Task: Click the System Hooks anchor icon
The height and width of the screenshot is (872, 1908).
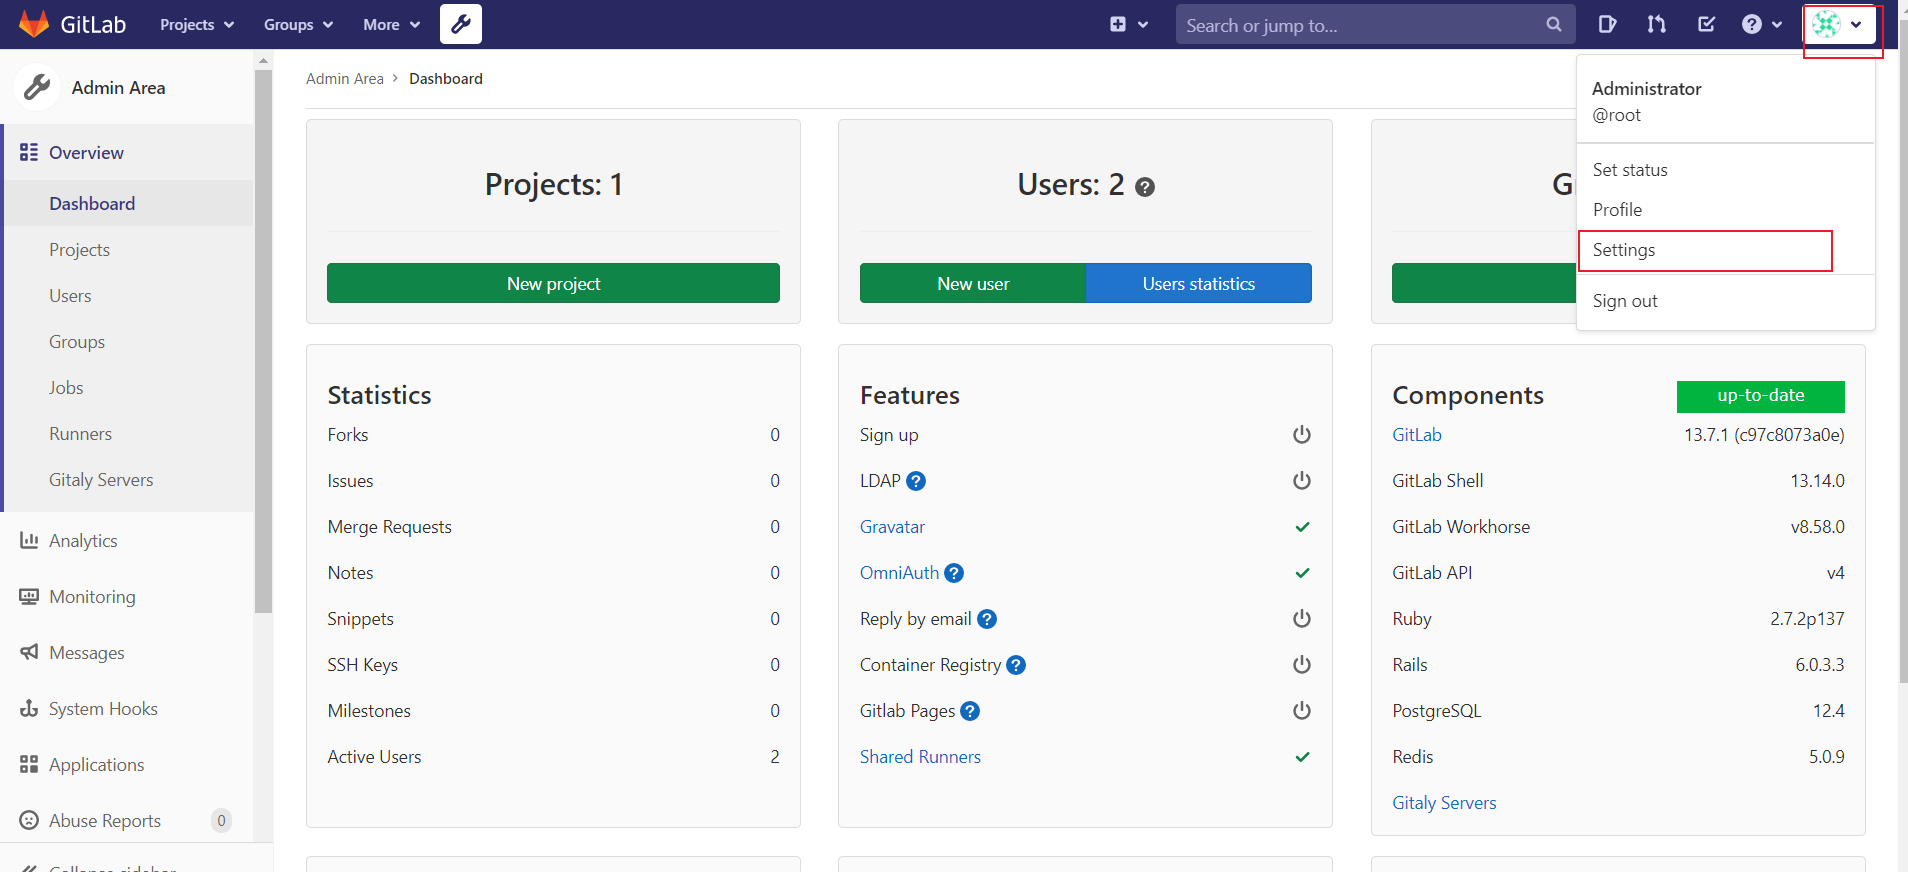Action: click(29, 708)
